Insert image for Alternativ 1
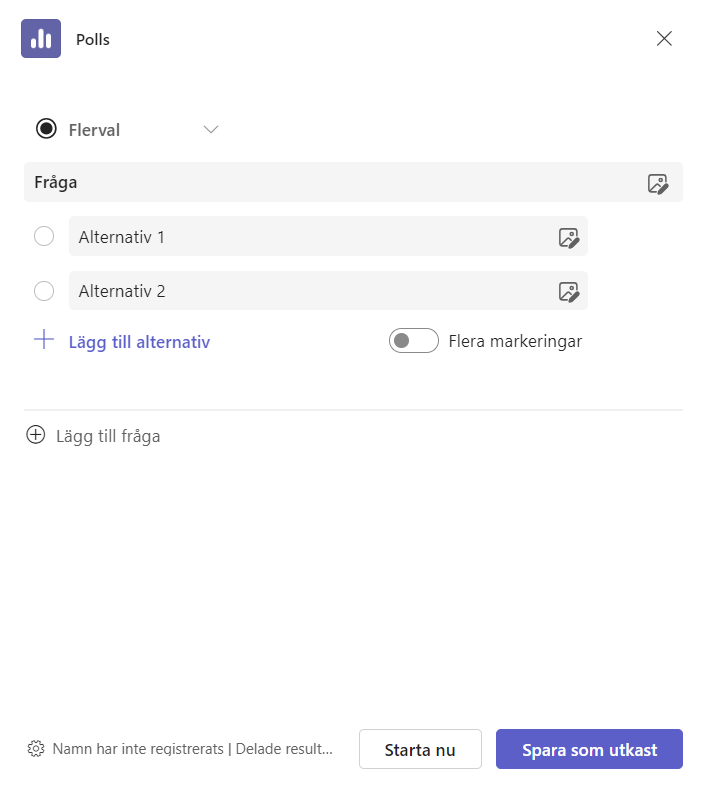 coord(568,238)
